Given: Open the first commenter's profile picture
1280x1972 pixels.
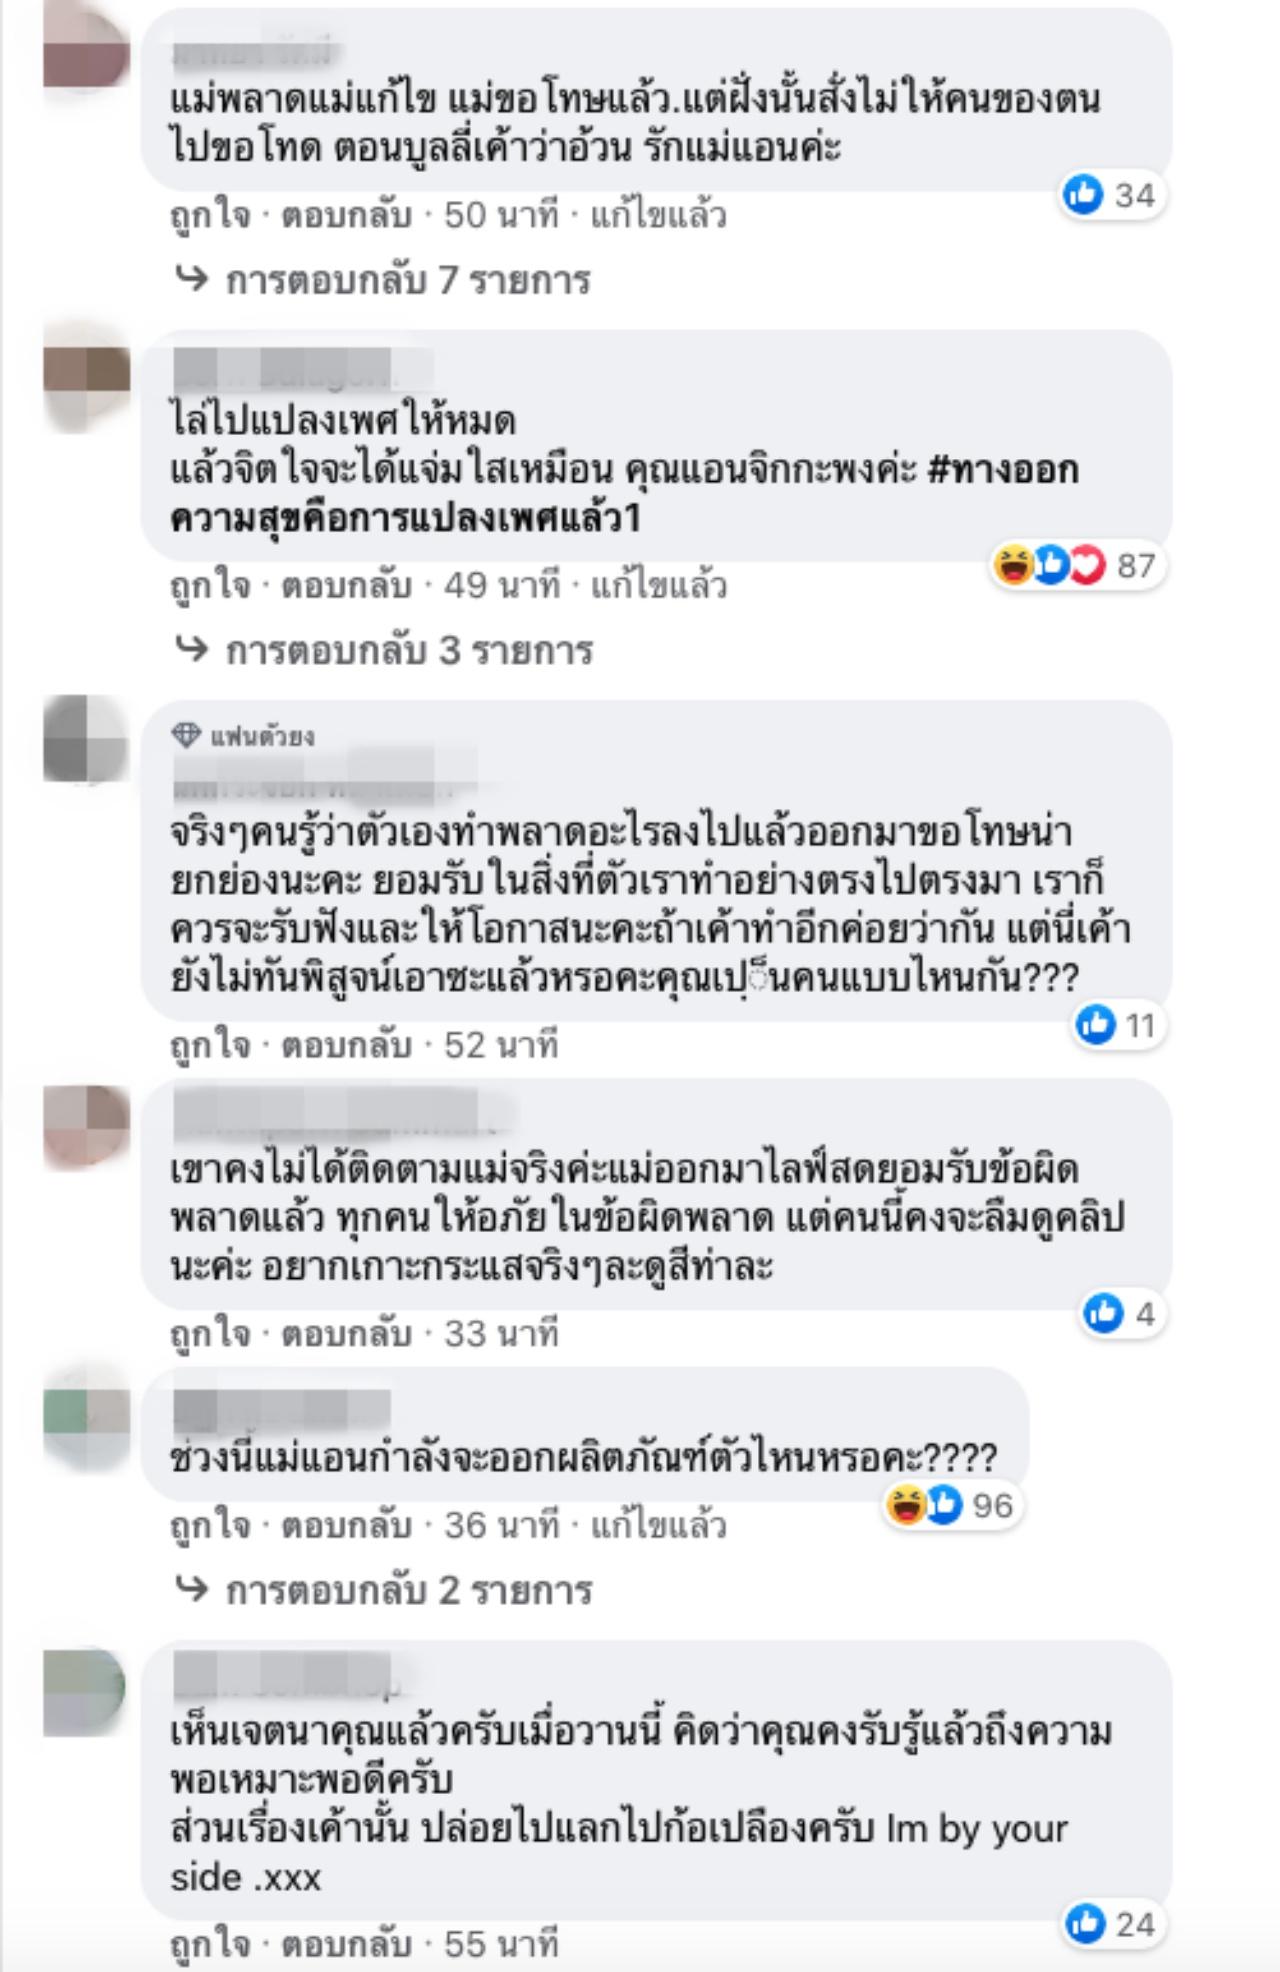Looking at the screenshot, I should click(x=87, y=46).
